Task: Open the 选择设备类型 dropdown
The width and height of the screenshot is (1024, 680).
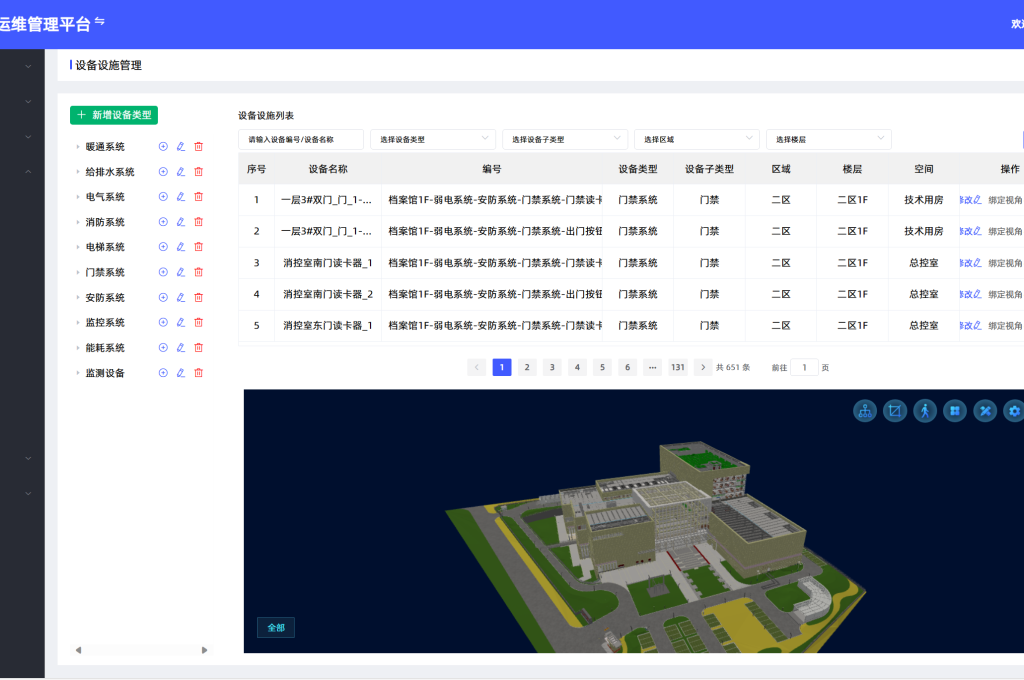Action: click(x=432, y=139)
